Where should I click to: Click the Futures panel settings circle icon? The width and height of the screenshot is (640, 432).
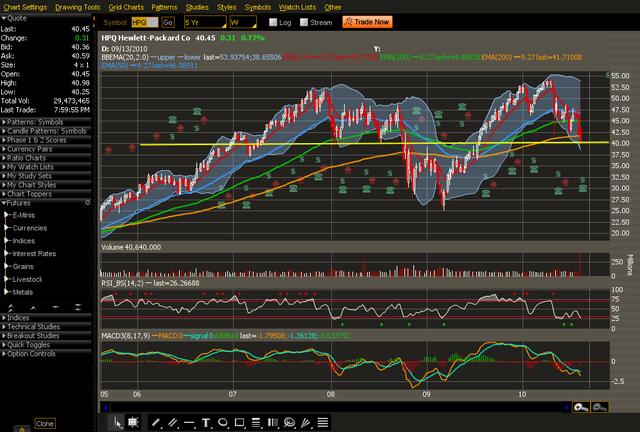click(87, 203)
